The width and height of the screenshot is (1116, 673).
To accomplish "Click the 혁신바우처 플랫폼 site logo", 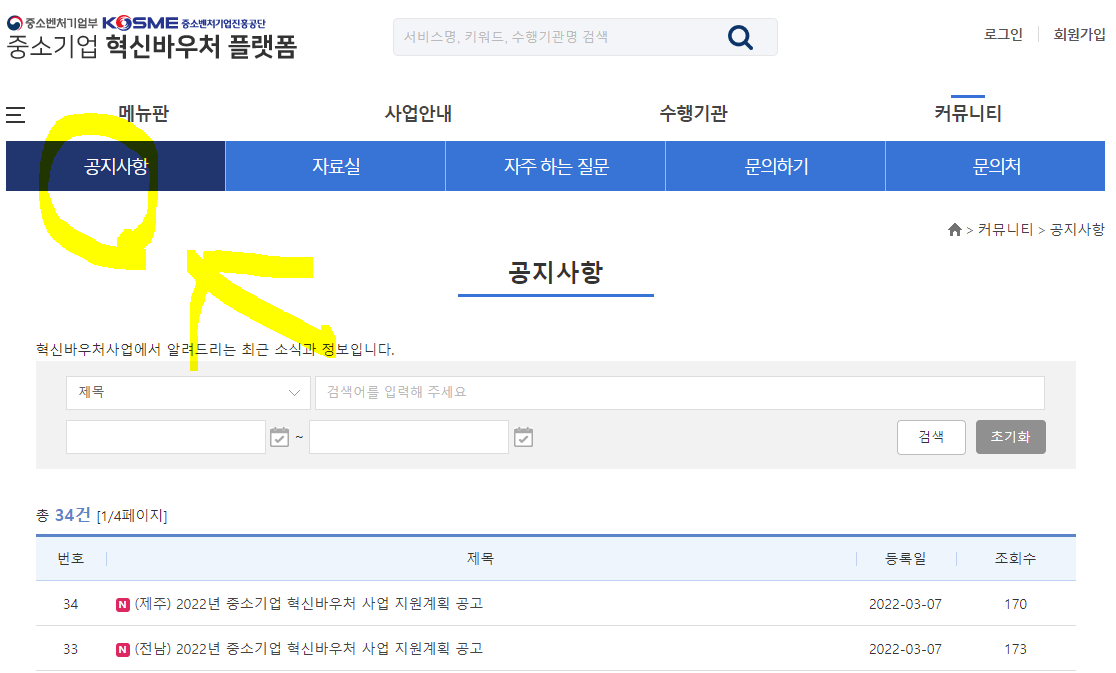I will (x=150, y=44).
